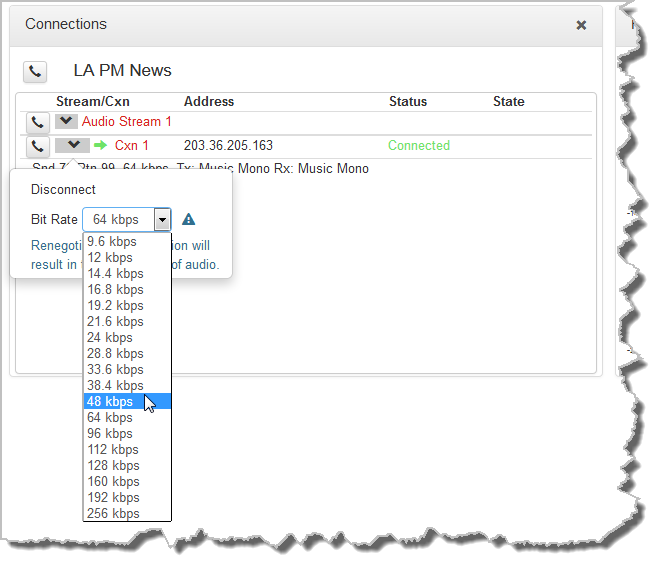The image size is (664, 574).
Task: Select 160 kbps bit rate
Action: pos(127,482)
